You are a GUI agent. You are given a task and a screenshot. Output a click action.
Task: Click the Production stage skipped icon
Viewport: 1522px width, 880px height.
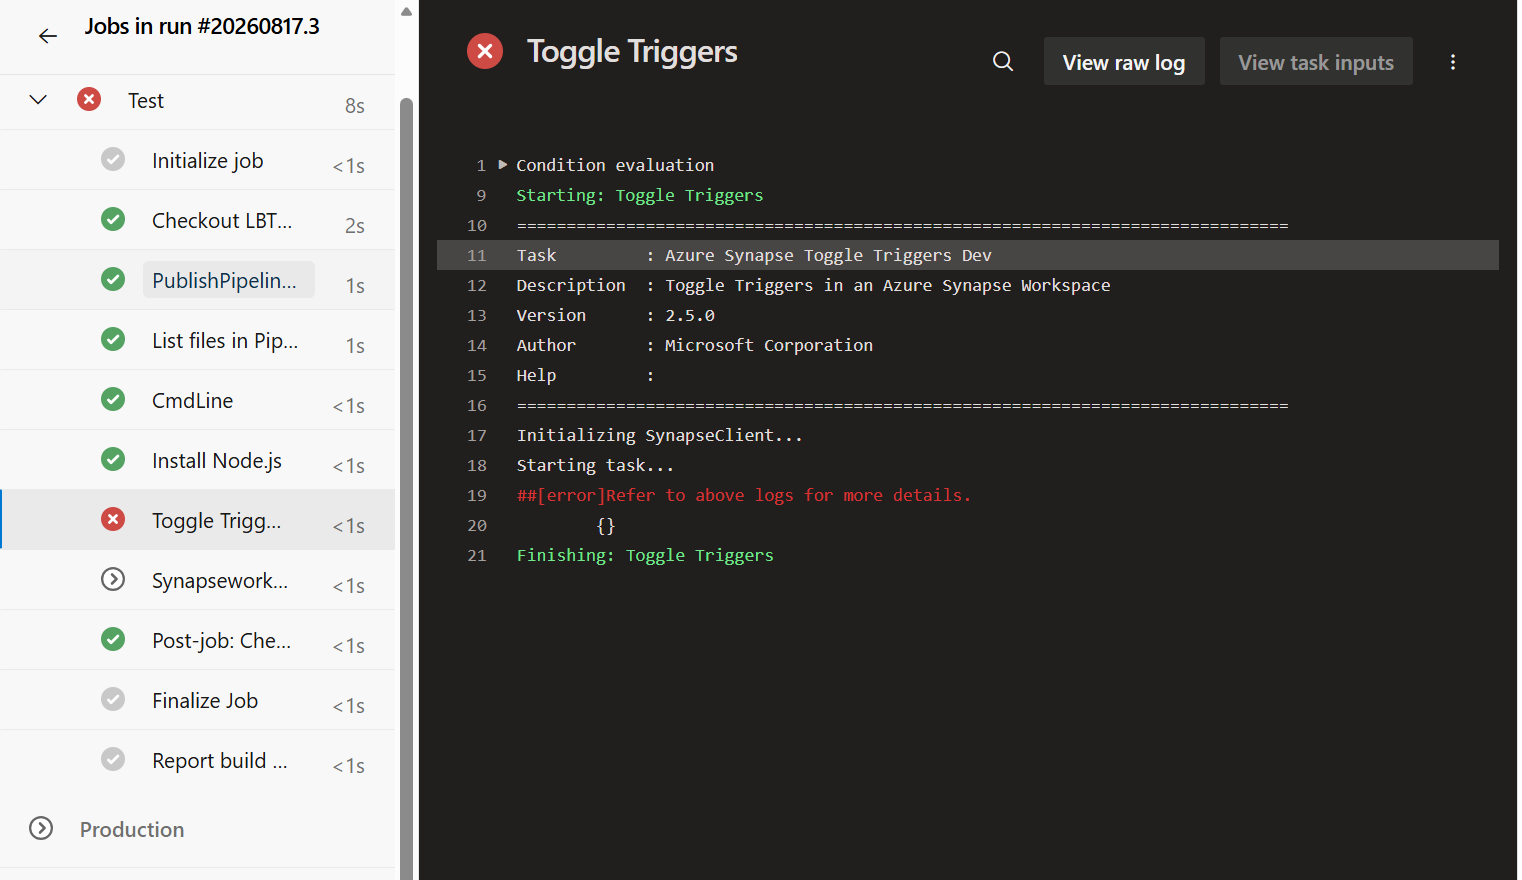click(41, 828)
